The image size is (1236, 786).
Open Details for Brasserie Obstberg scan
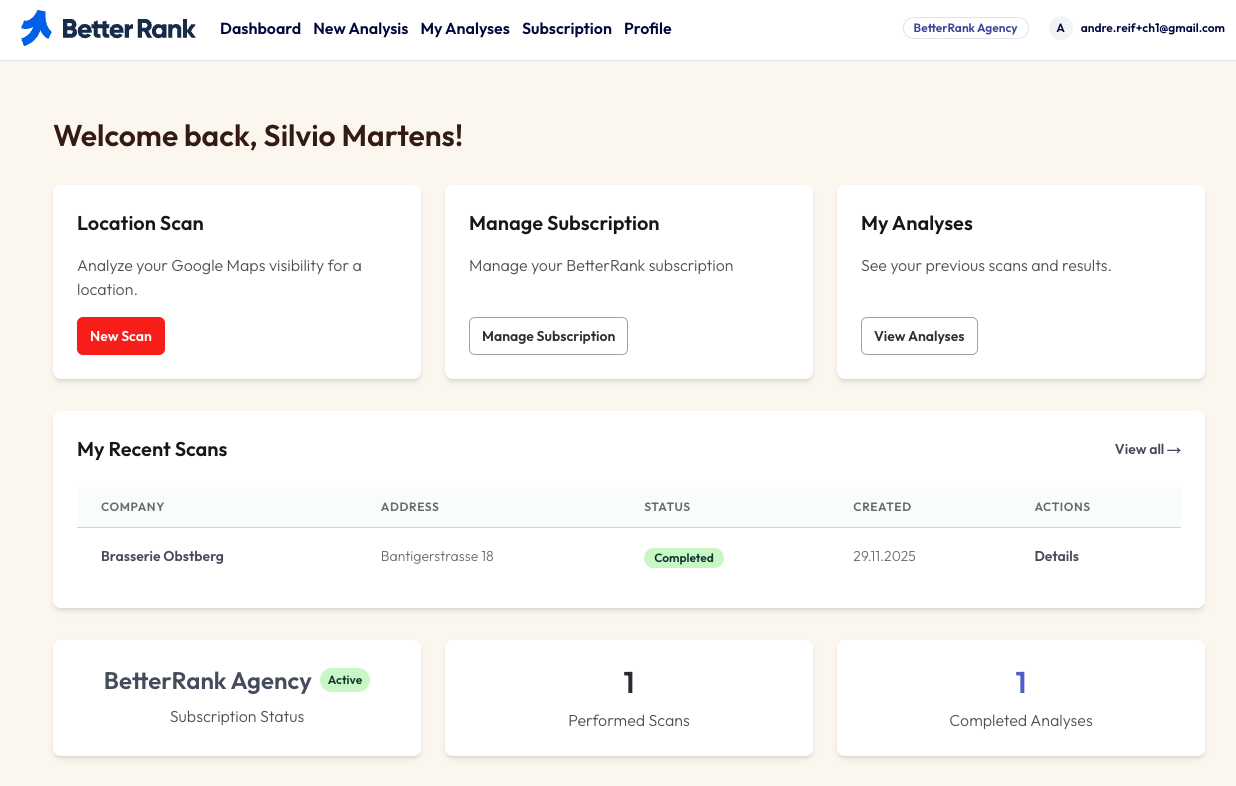(x=1056, y=556)
